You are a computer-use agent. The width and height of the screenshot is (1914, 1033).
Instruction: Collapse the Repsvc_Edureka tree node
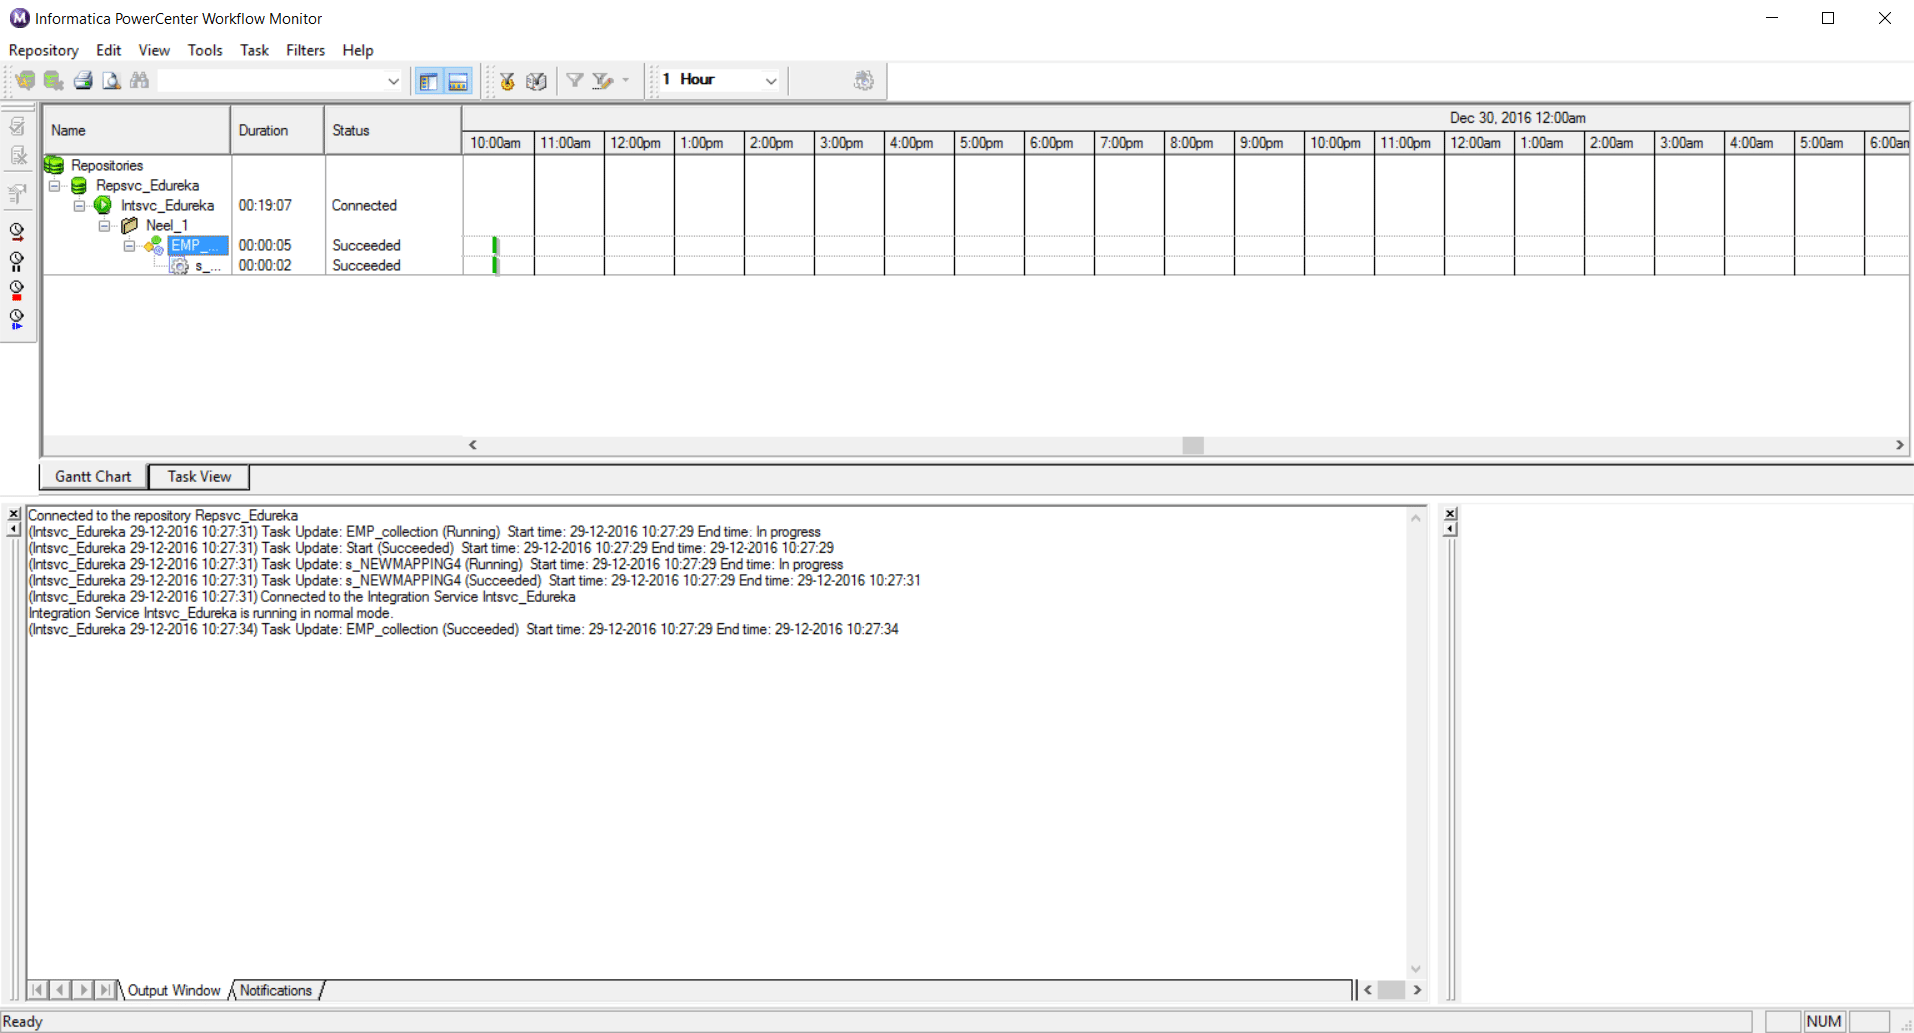tap(55, 185)
